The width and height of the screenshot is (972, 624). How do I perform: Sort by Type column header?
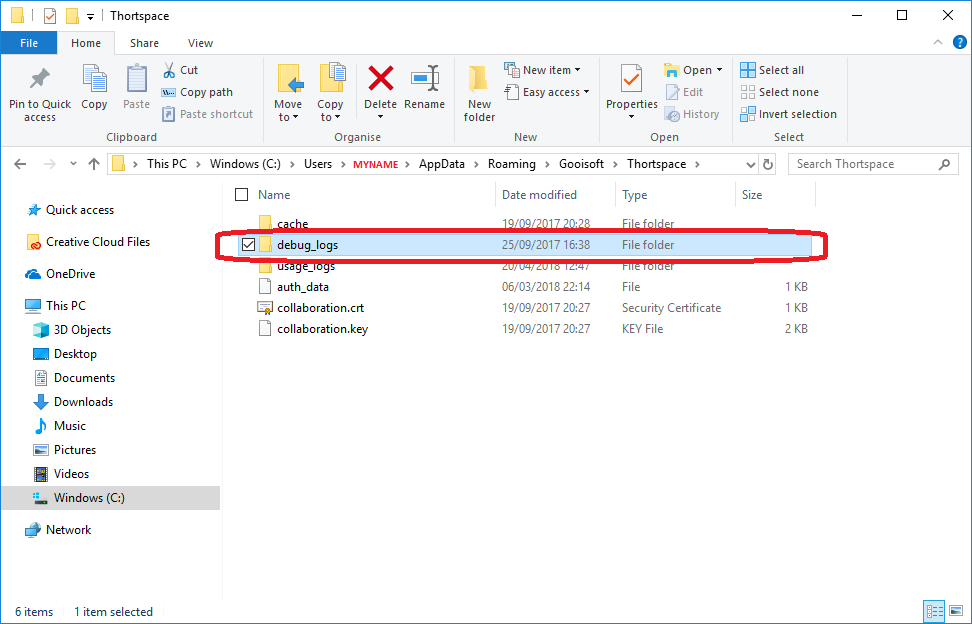click(635, 195)
